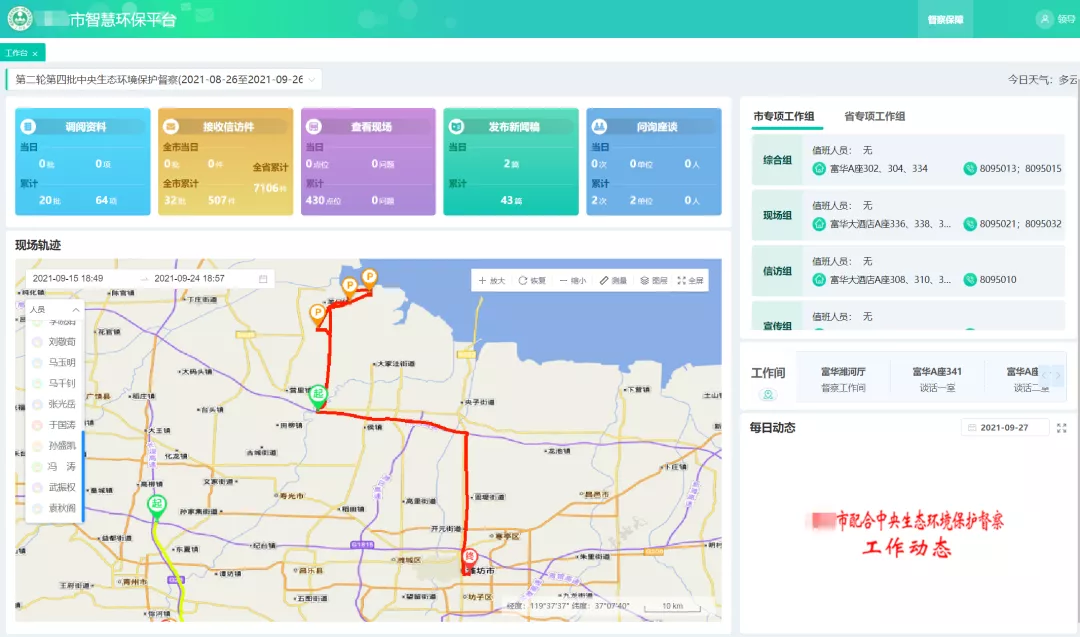Show previous workroom with left arrow

pos(1045,375)
